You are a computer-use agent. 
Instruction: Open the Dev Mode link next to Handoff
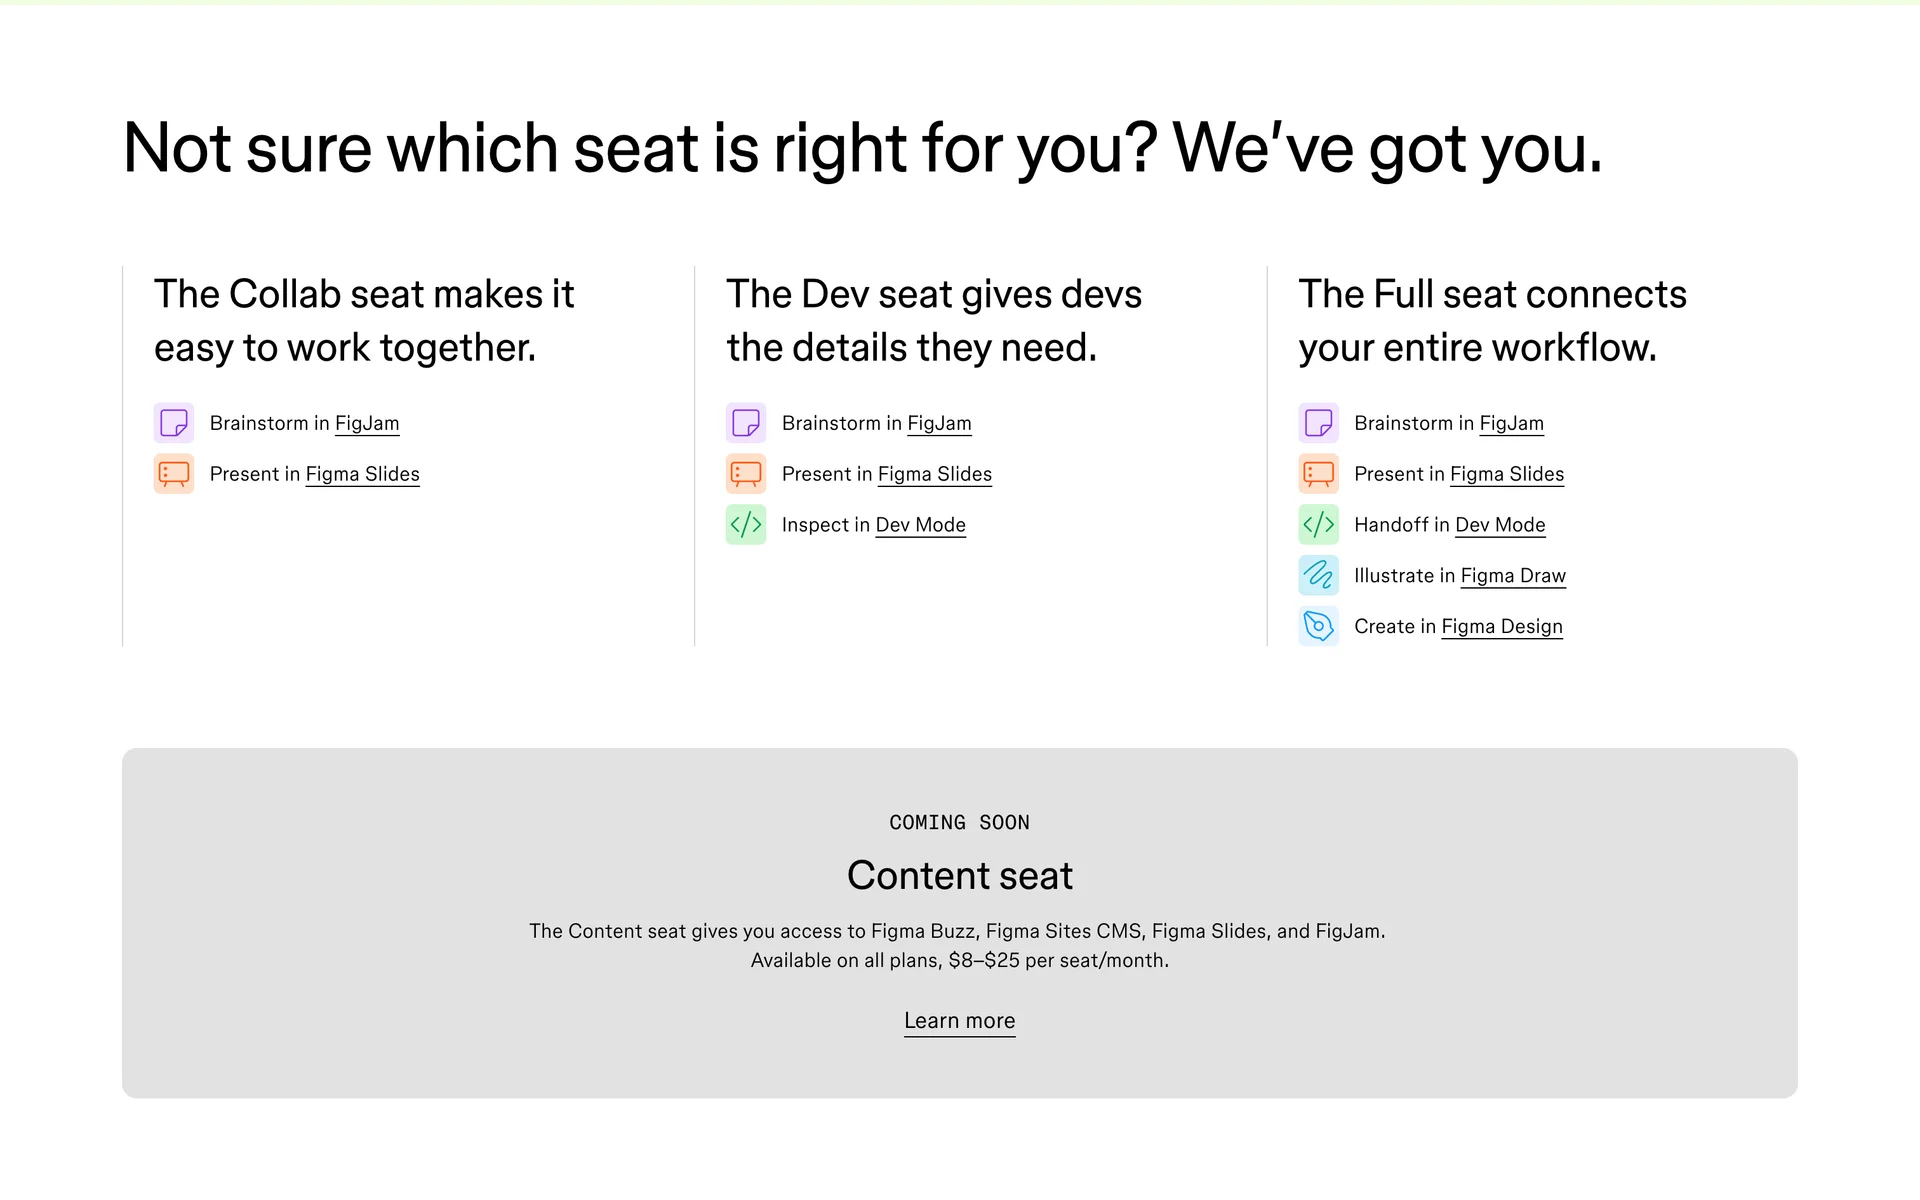pos(1500,525)
